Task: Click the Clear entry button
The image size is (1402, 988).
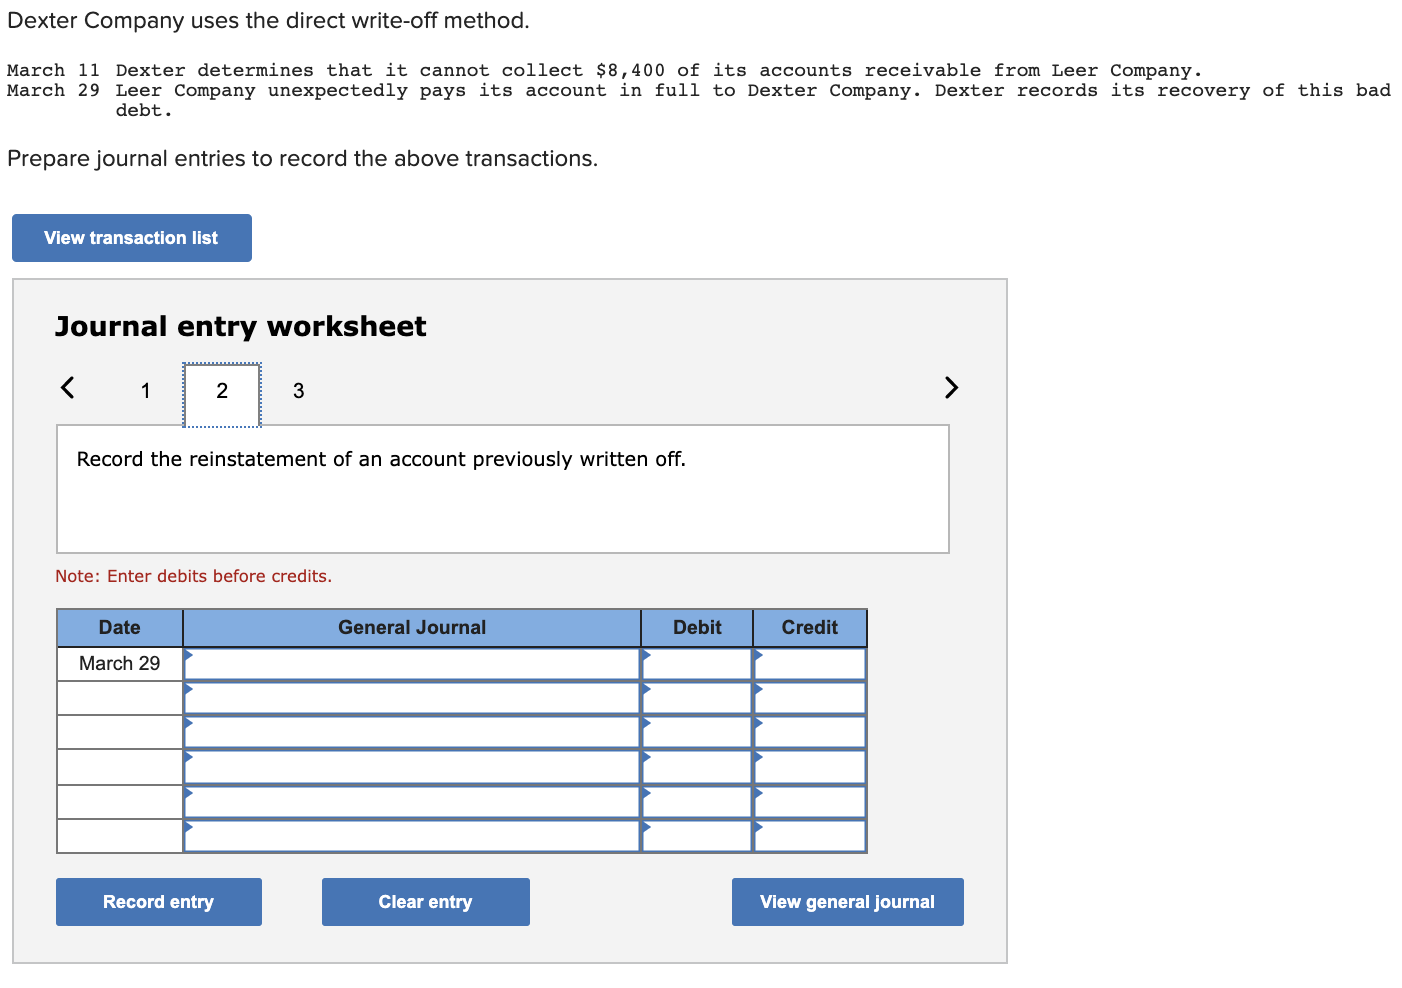Action: tap(426, 902)
